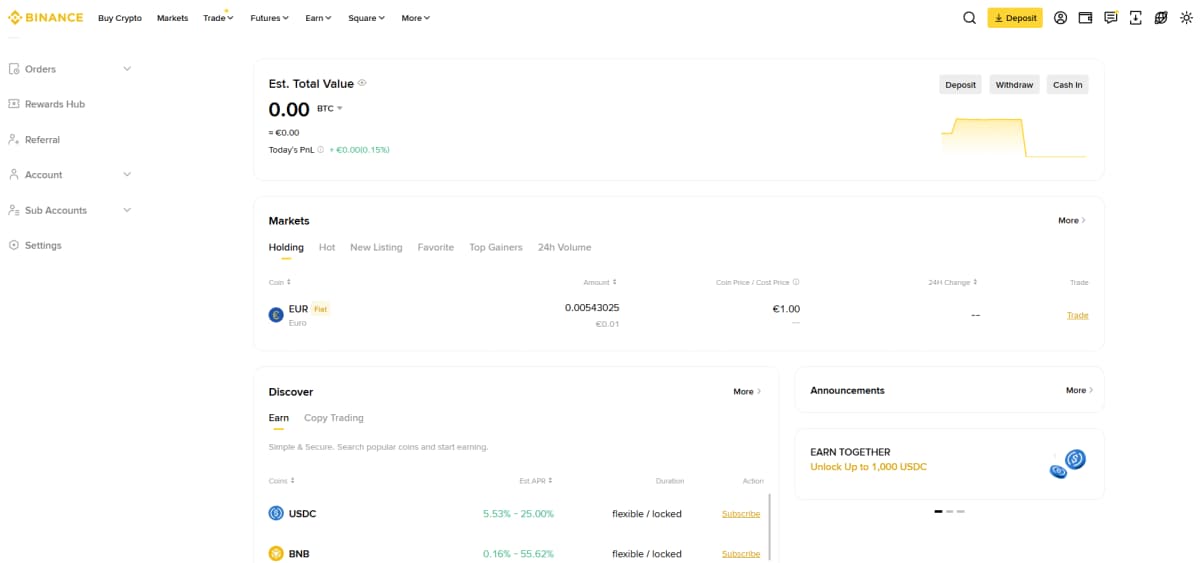
Task: Open the language globe icon
Action: 1161,18
